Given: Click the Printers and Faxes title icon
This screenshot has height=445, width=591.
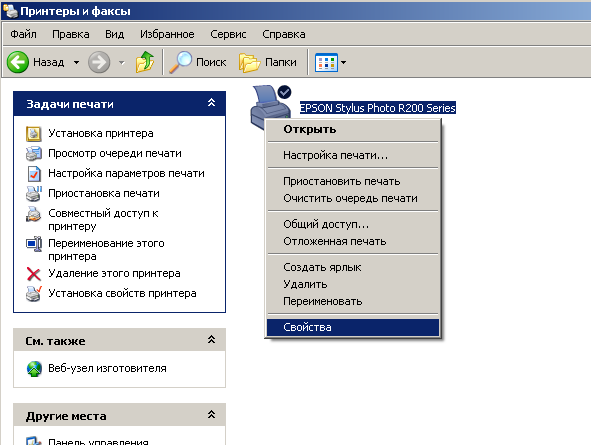Looking at the screenshot, I should 10,11.
